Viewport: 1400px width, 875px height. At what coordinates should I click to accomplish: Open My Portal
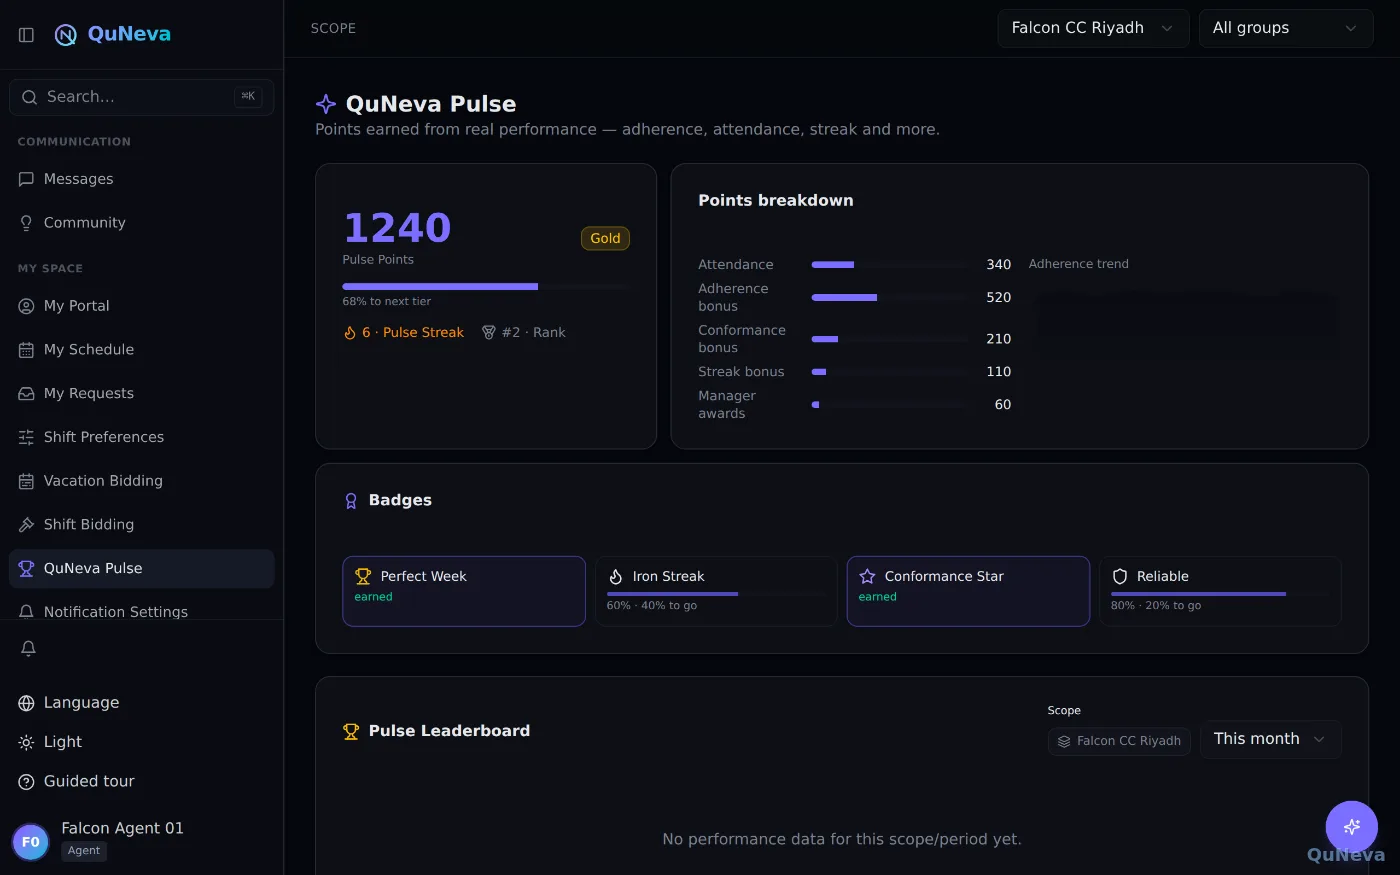[141, 306]
